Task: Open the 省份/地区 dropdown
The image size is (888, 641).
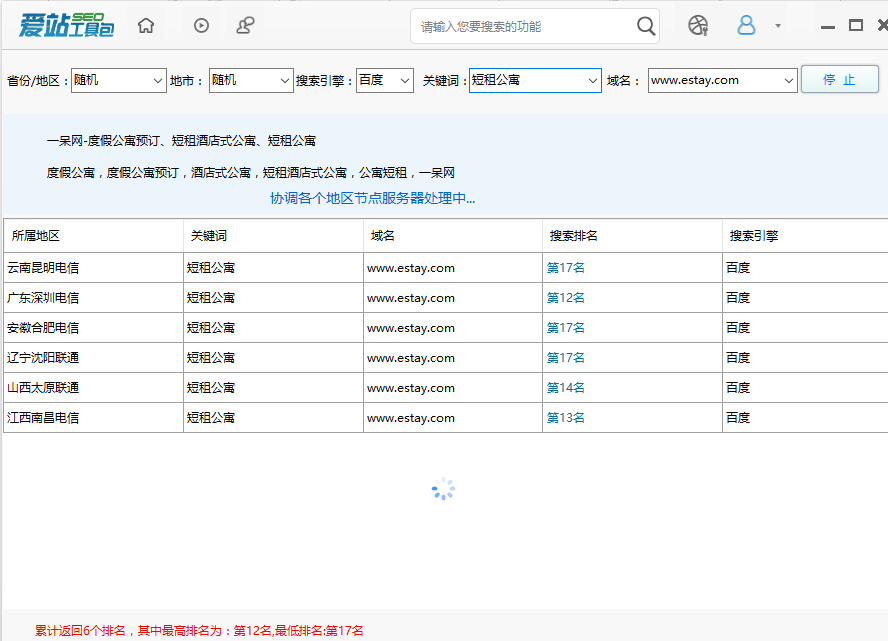Action: click(x=158, y=80)
